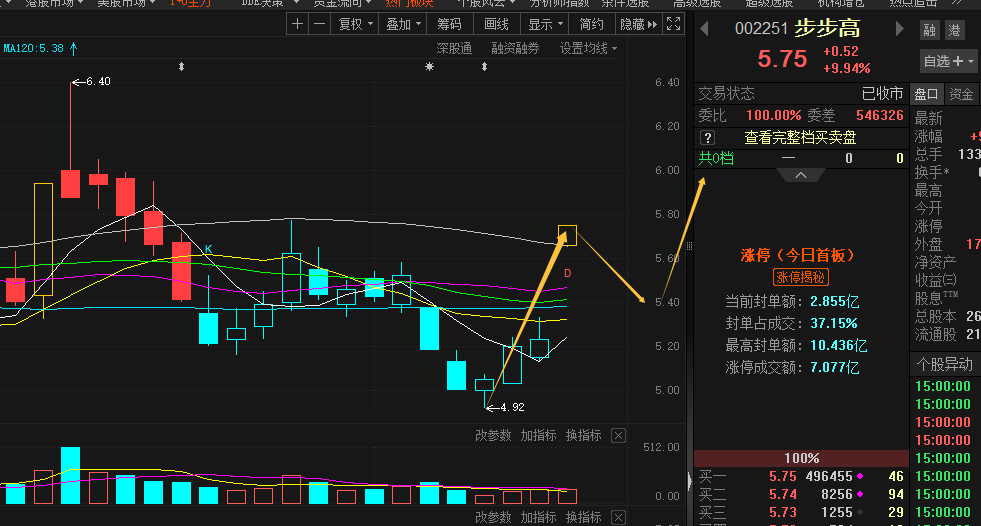The height and width of the screenshot is (526, 981).
Task: Click the K signal marker on chart
Action: pos(208,249)
